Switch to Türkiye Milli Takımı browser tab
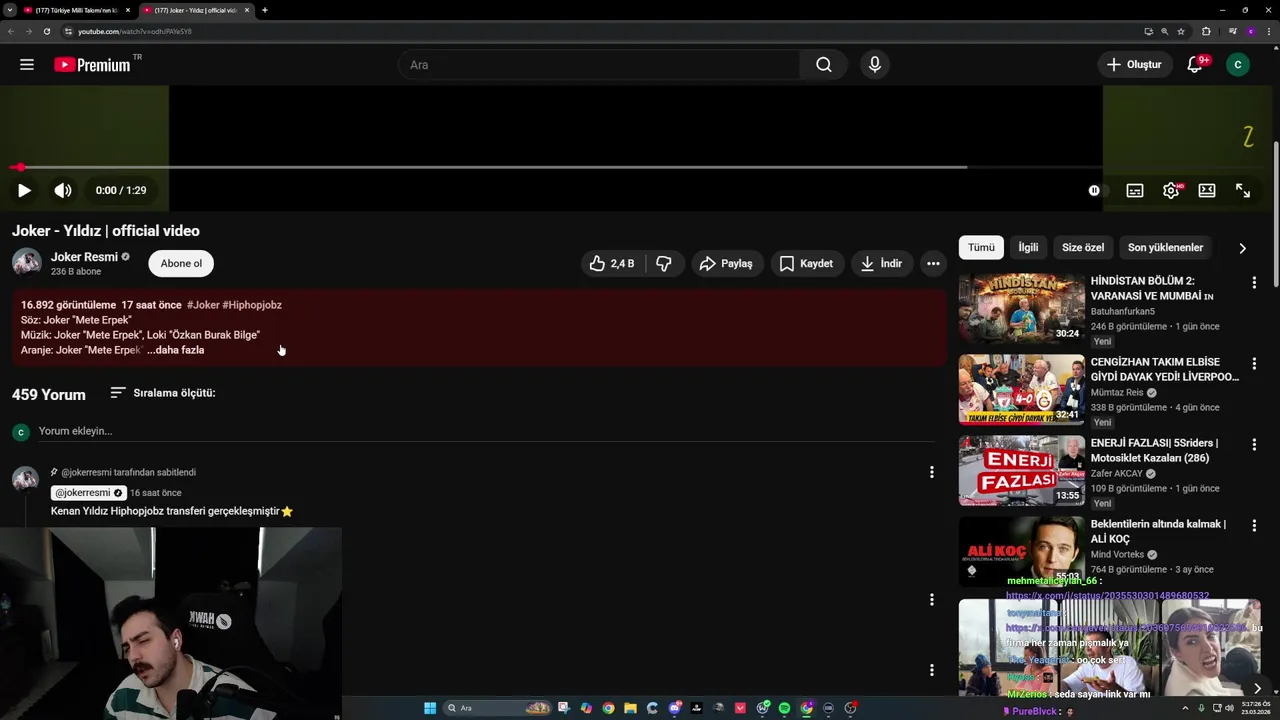This screenshot has width=1280, height=720. [x=77, y=10]
